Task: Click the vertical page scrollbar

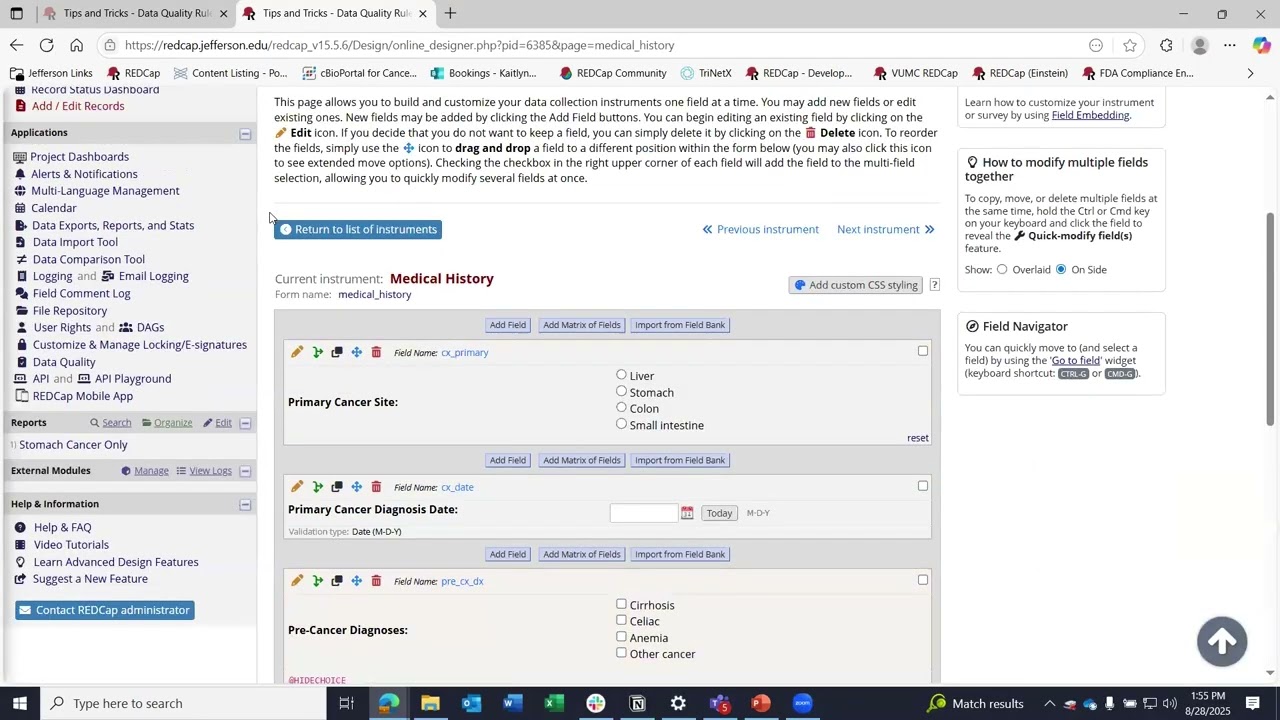Action: pos(1271,320)
